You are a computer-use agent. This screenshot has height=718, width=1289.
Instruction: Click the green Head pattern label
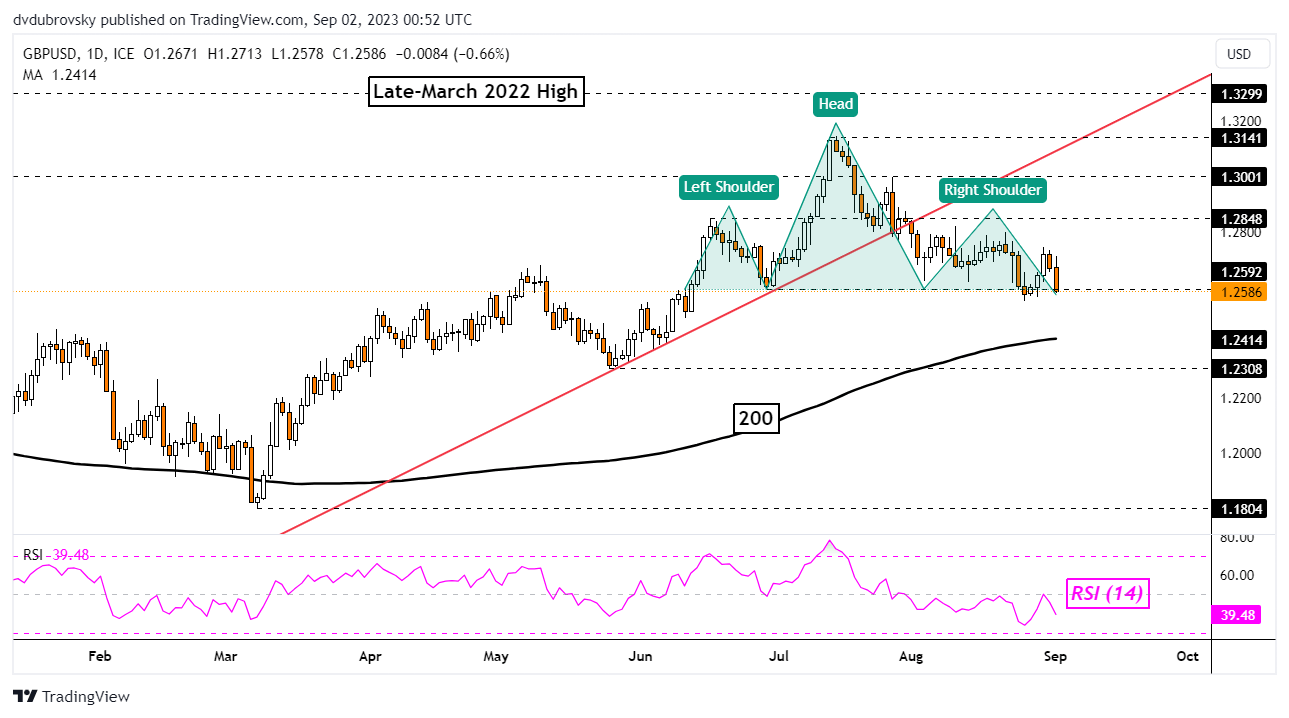(835, 104)
